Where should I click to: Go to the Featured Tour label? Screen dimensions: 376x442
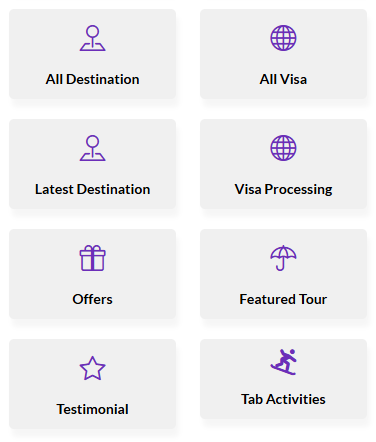coord(283,299)
